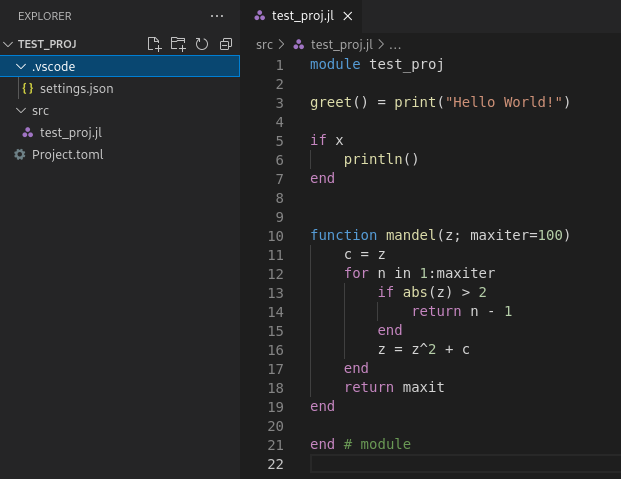Click the New Folder icon in Explorer
The image size is (621, 479).
coord(178,44)
